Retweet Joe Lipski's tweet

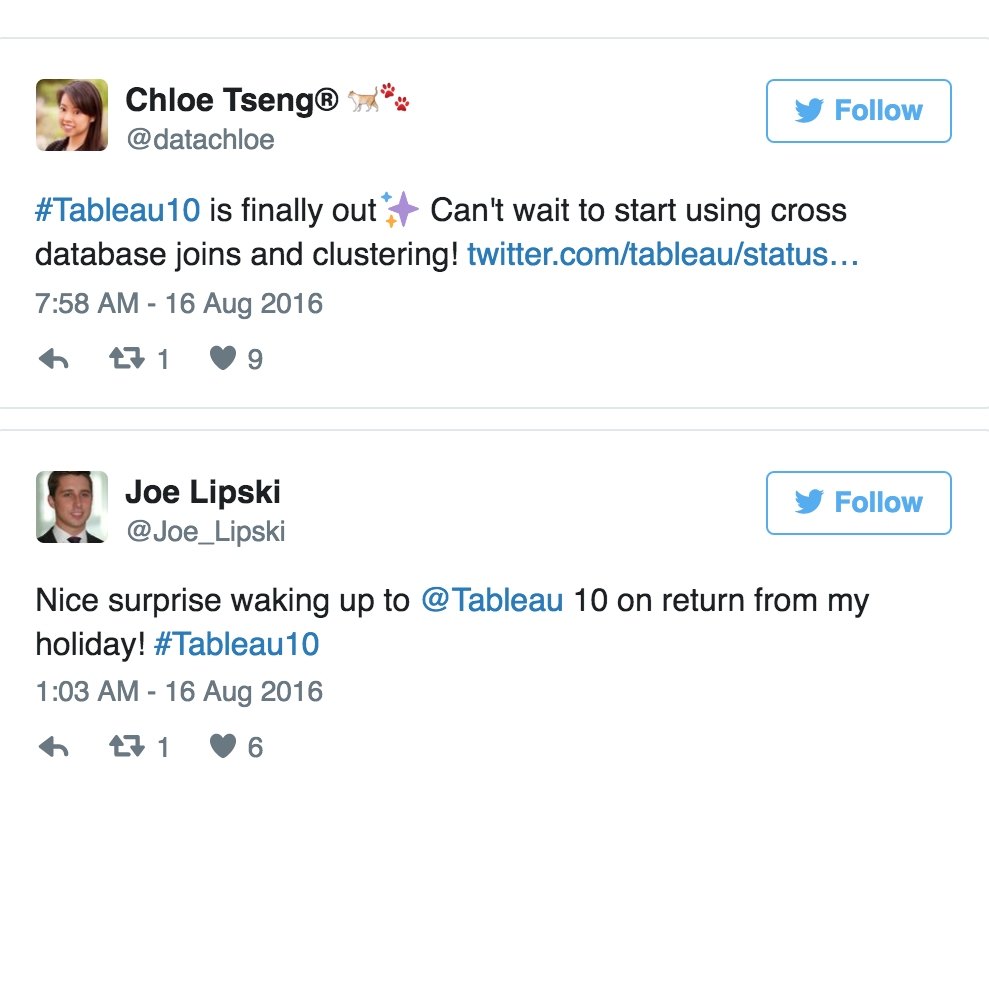click(127, 747)
